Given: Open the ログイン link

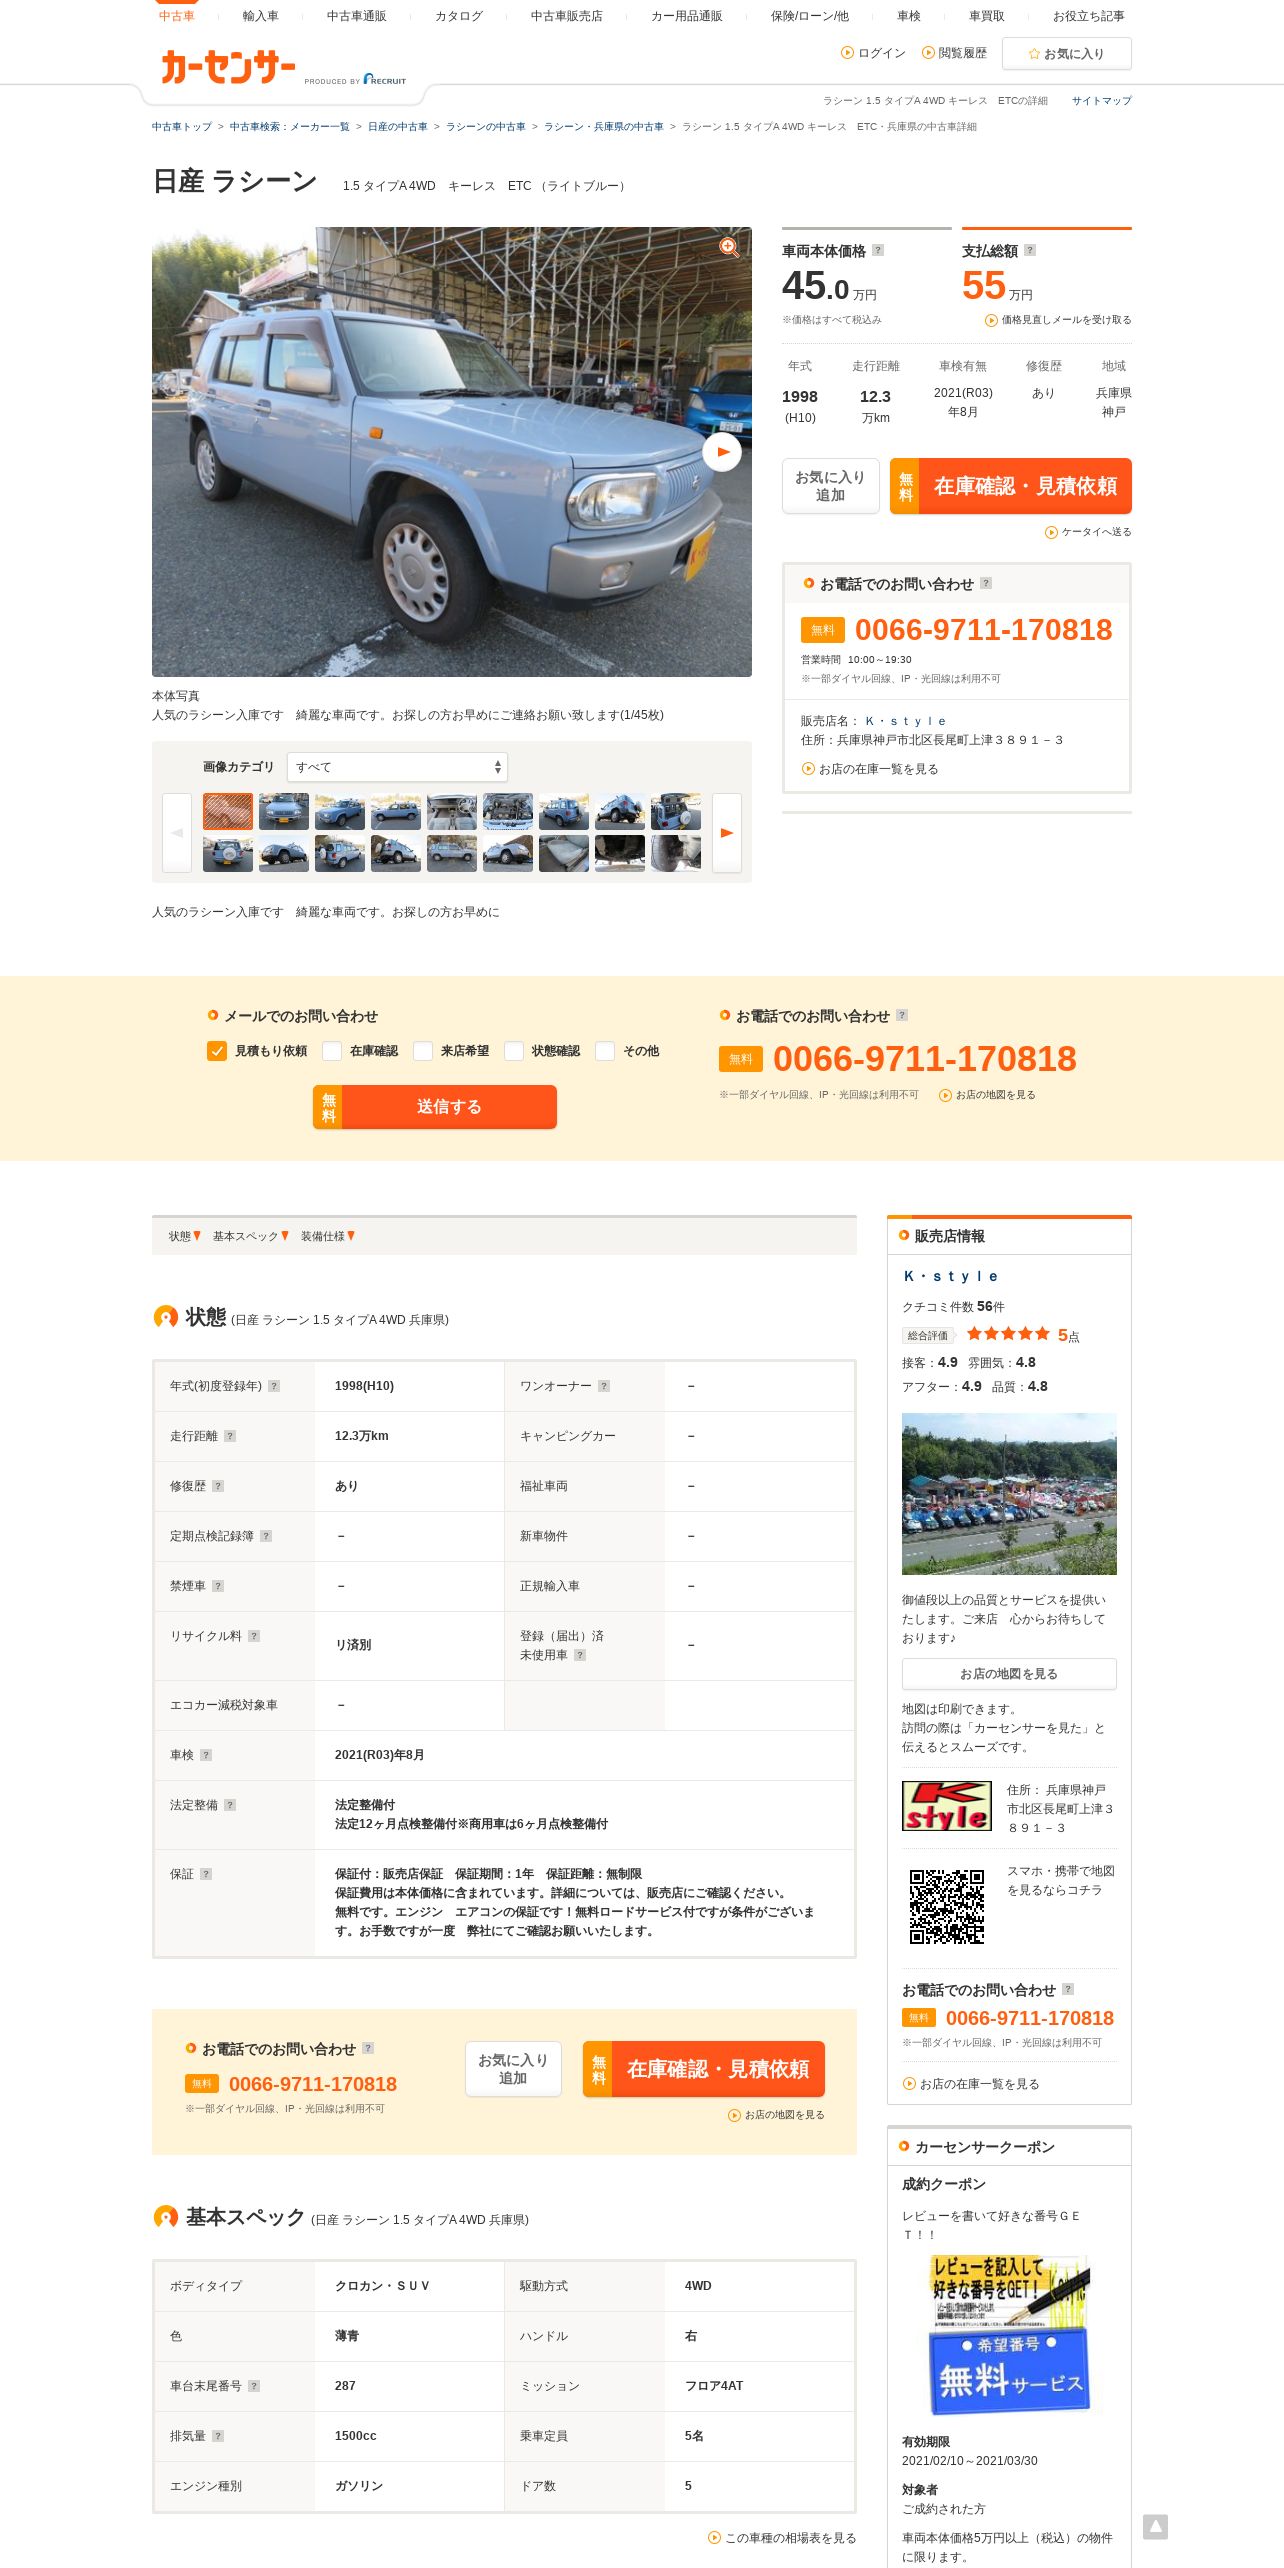Looking at the screenshot, I should 873,53.
